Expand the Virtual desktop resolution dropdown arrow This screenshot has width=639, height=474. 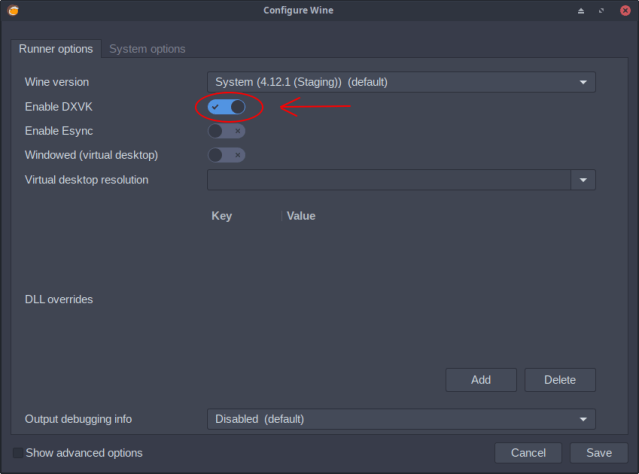(583, 180)
